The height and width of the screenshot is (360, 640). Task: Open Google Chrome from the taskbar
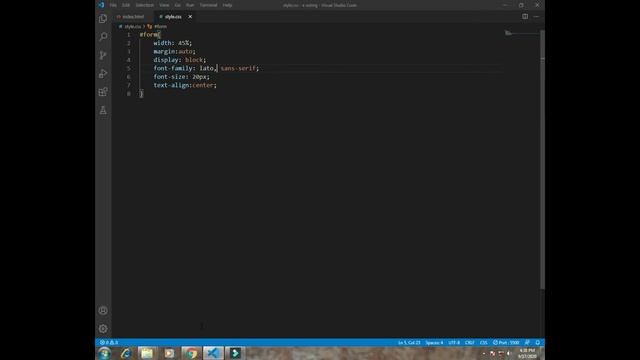click(191, 353)
